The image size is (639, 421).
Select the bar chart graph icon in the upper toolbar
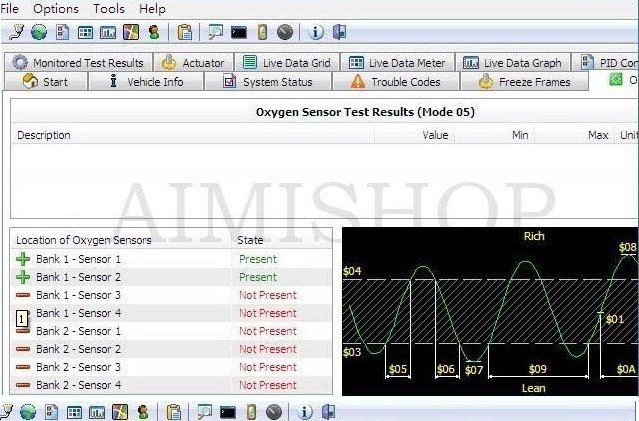108,33
